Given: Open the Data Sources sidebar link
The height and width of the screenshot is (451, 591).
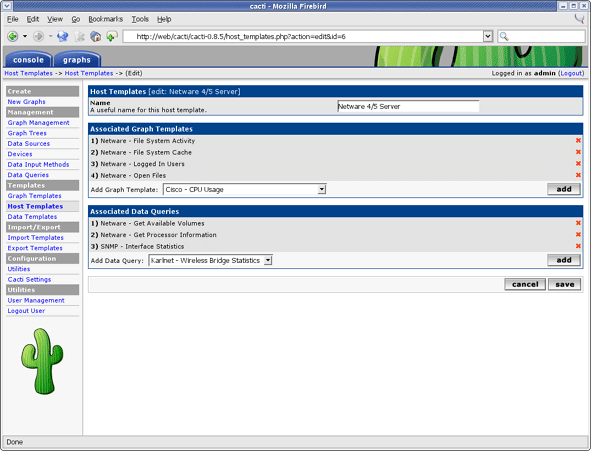Looking at the screenshot, I should [x=29, y=144].
